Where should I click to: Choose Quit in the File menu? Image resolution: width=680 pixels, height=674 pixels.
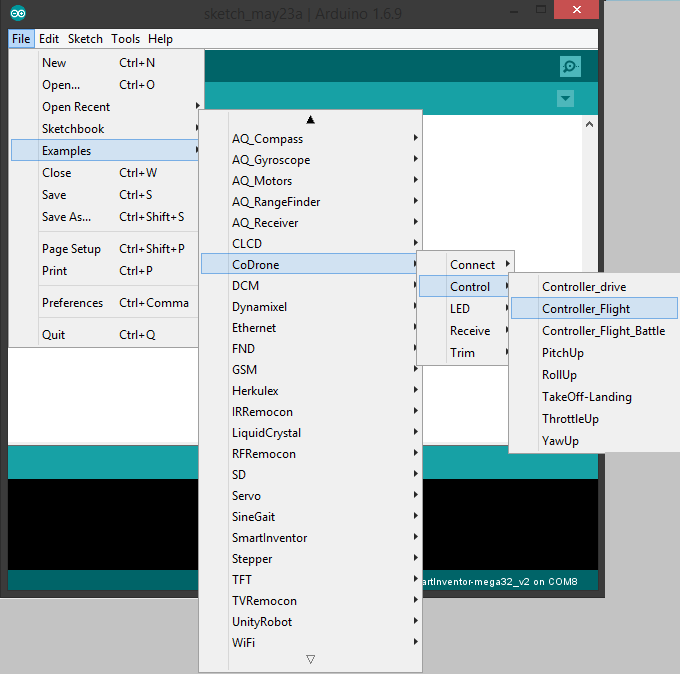pyautogui.click(x=105, y=335)
